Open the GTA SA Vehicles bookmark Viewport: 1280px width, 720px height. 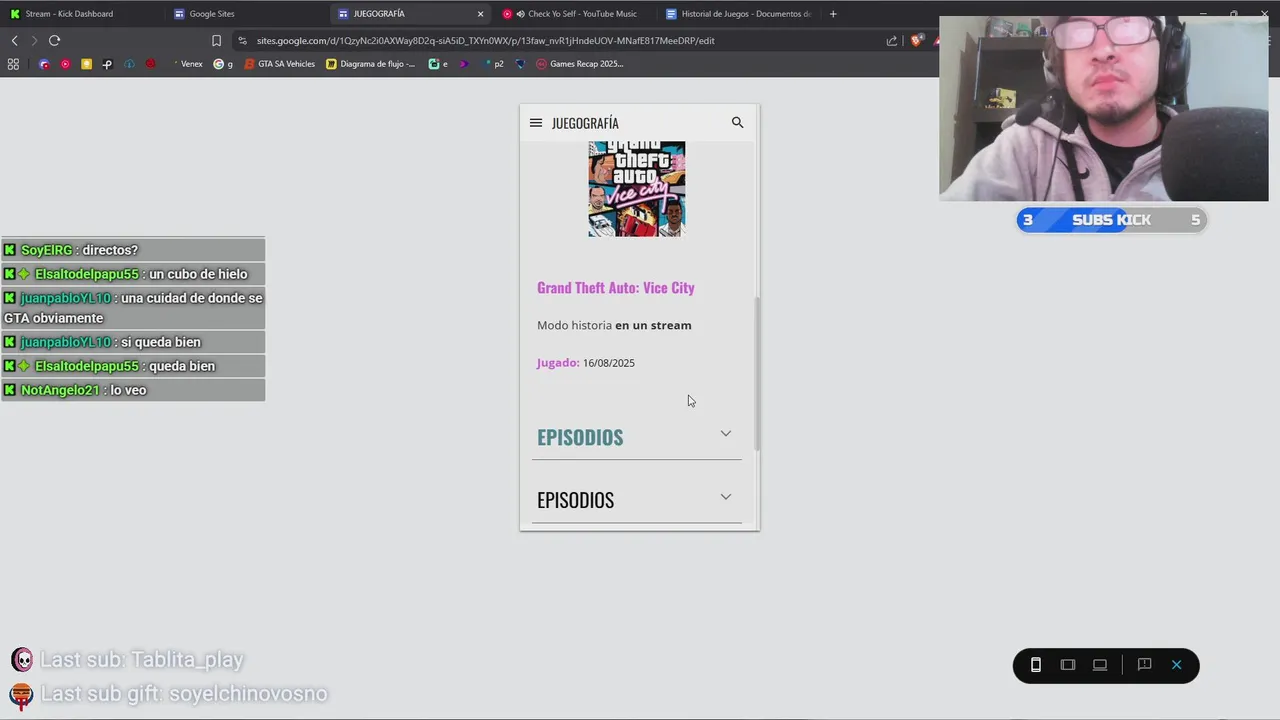(280, 64)
